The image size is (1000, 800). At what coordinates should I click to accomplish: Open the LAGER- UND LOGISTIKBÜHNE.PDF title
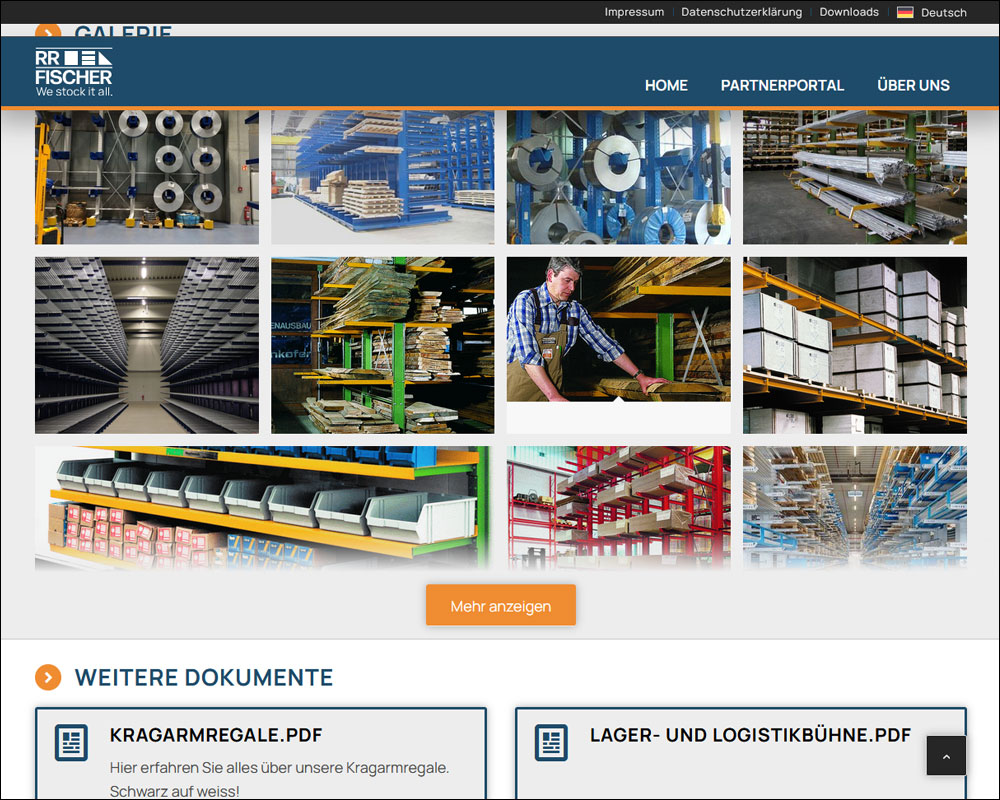(x=750, y=735)
